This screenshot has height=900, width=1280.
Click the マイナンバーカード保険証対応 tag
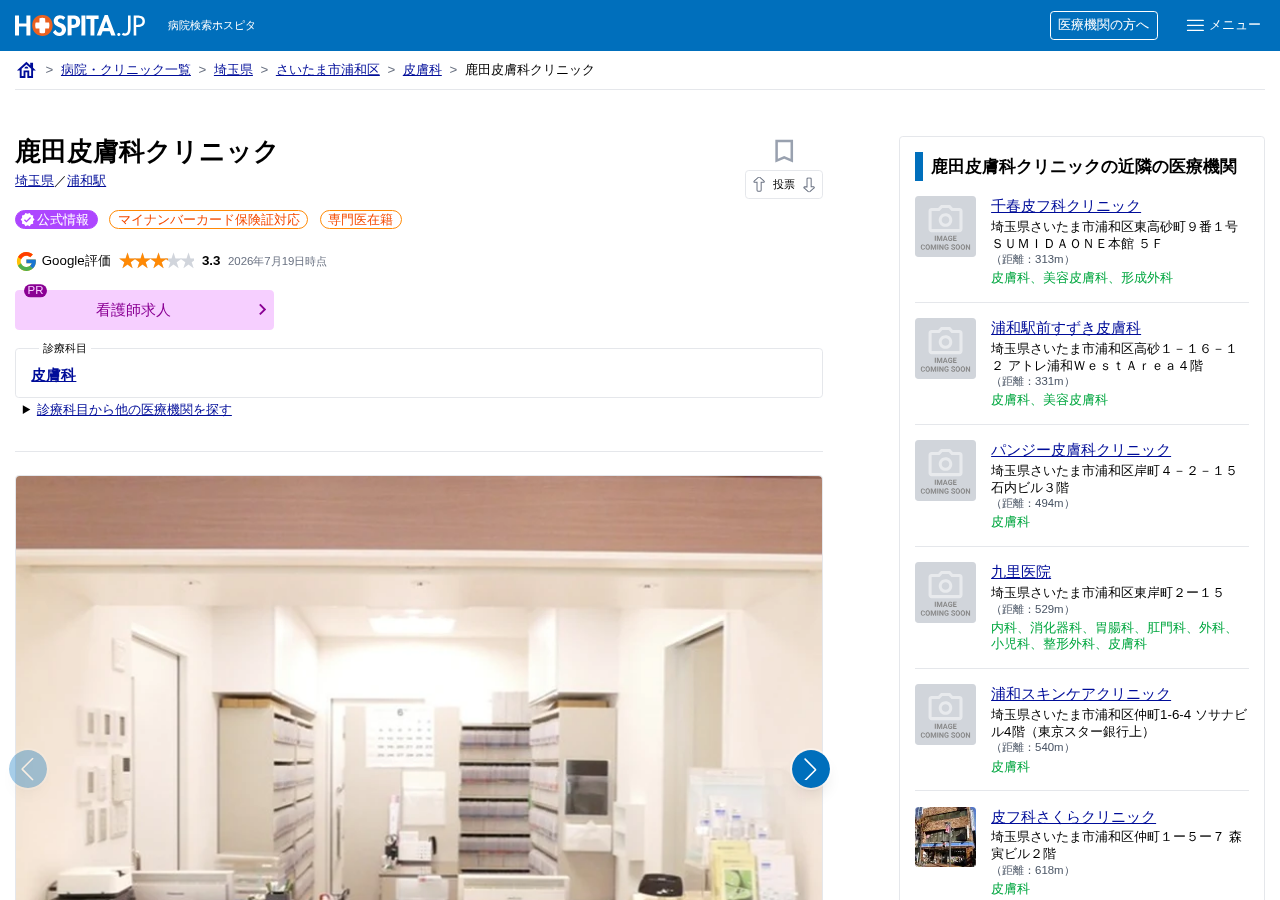208,220
